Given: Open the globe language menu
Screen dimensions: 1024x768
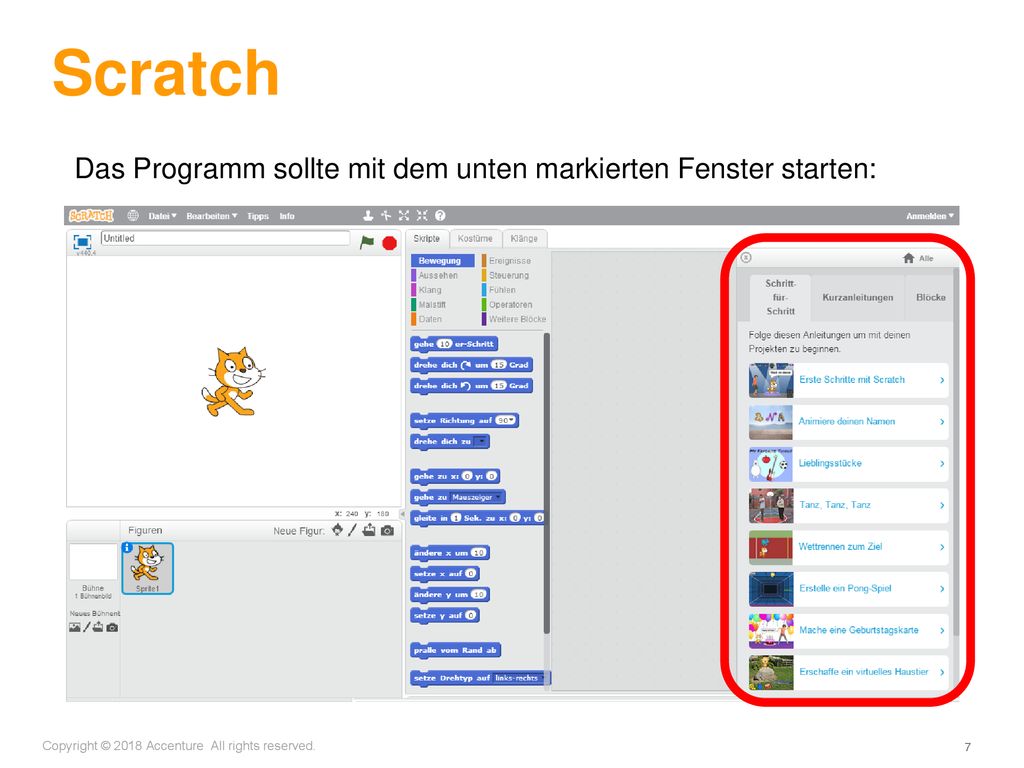Looking at the screenshot, I should tap(133, 216).
